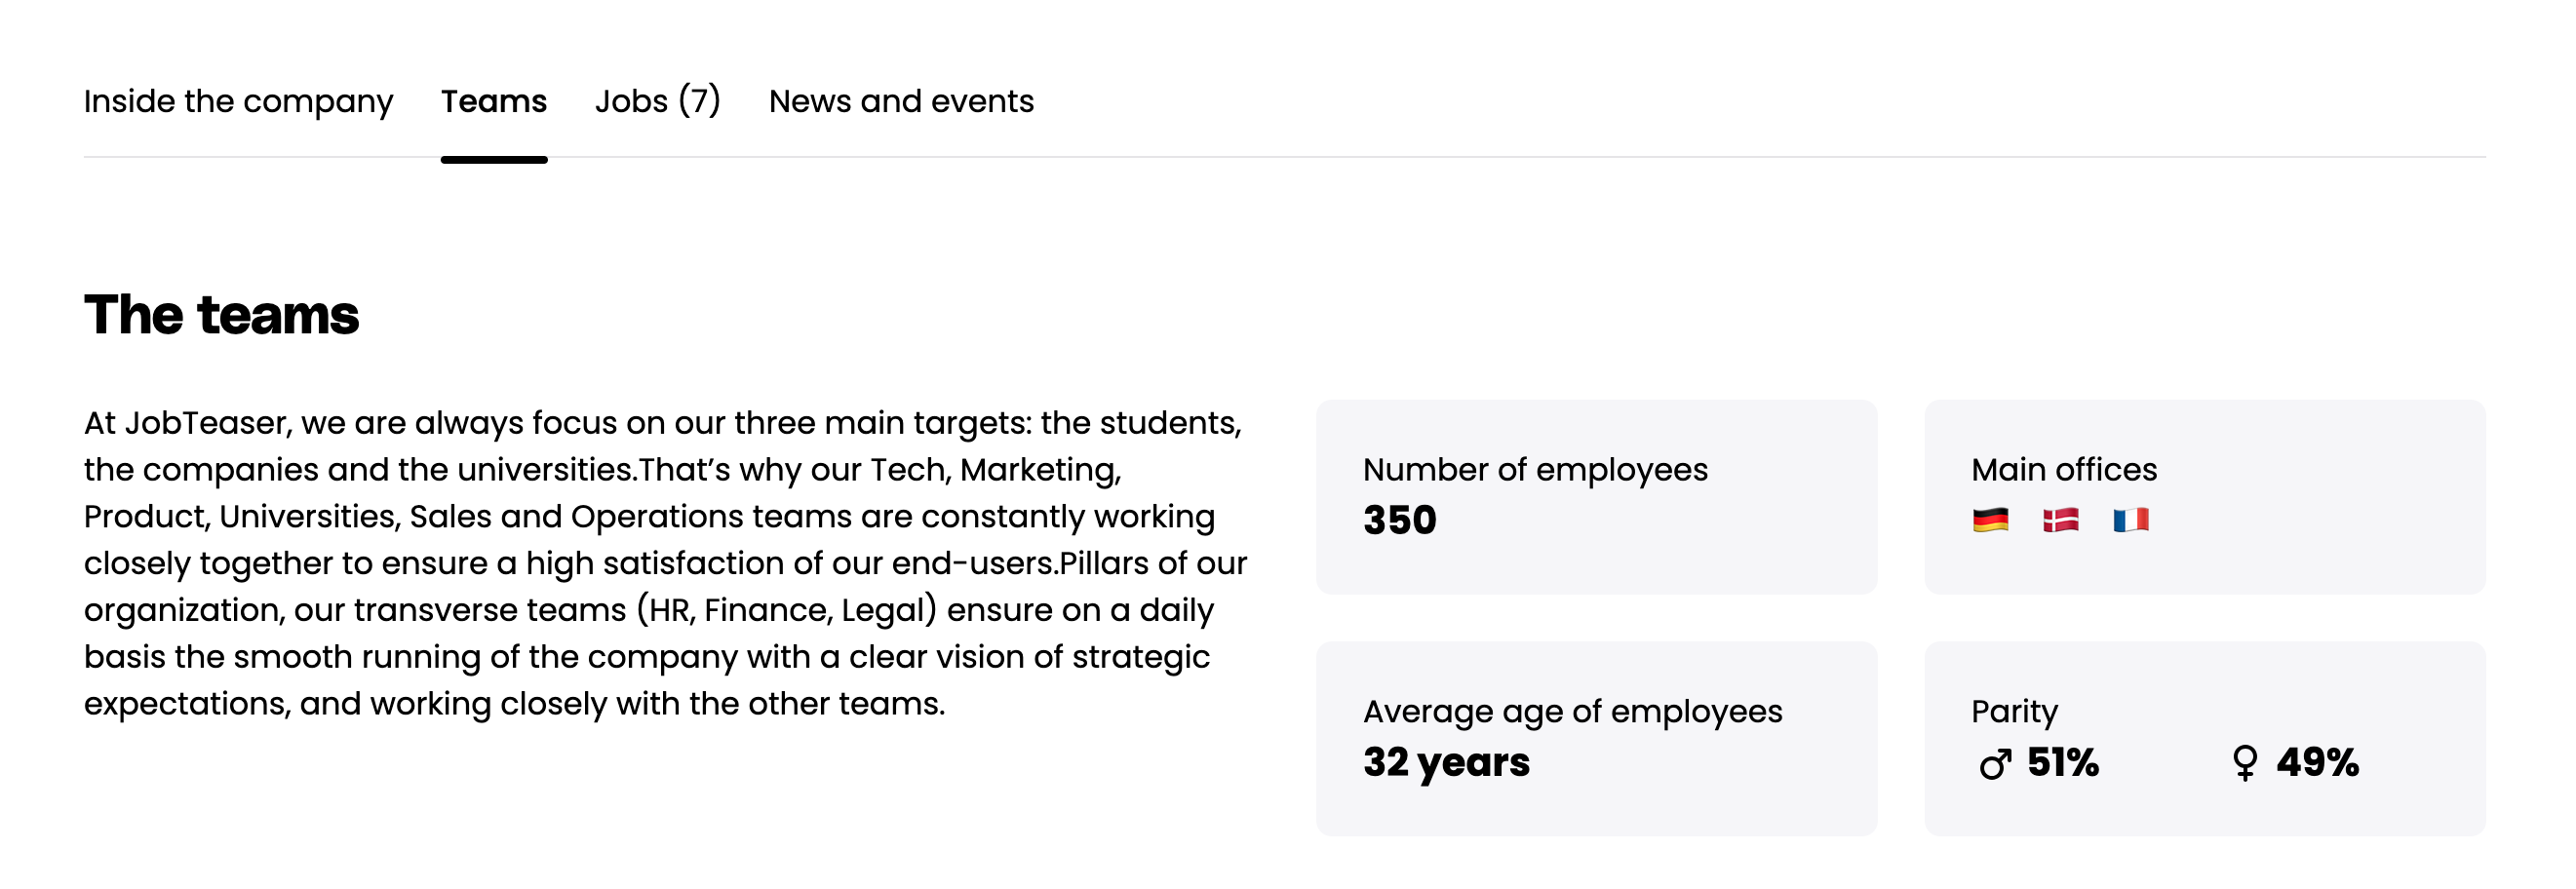
Task: Click the "Average age of employees" label
Action: (1572, 712)
